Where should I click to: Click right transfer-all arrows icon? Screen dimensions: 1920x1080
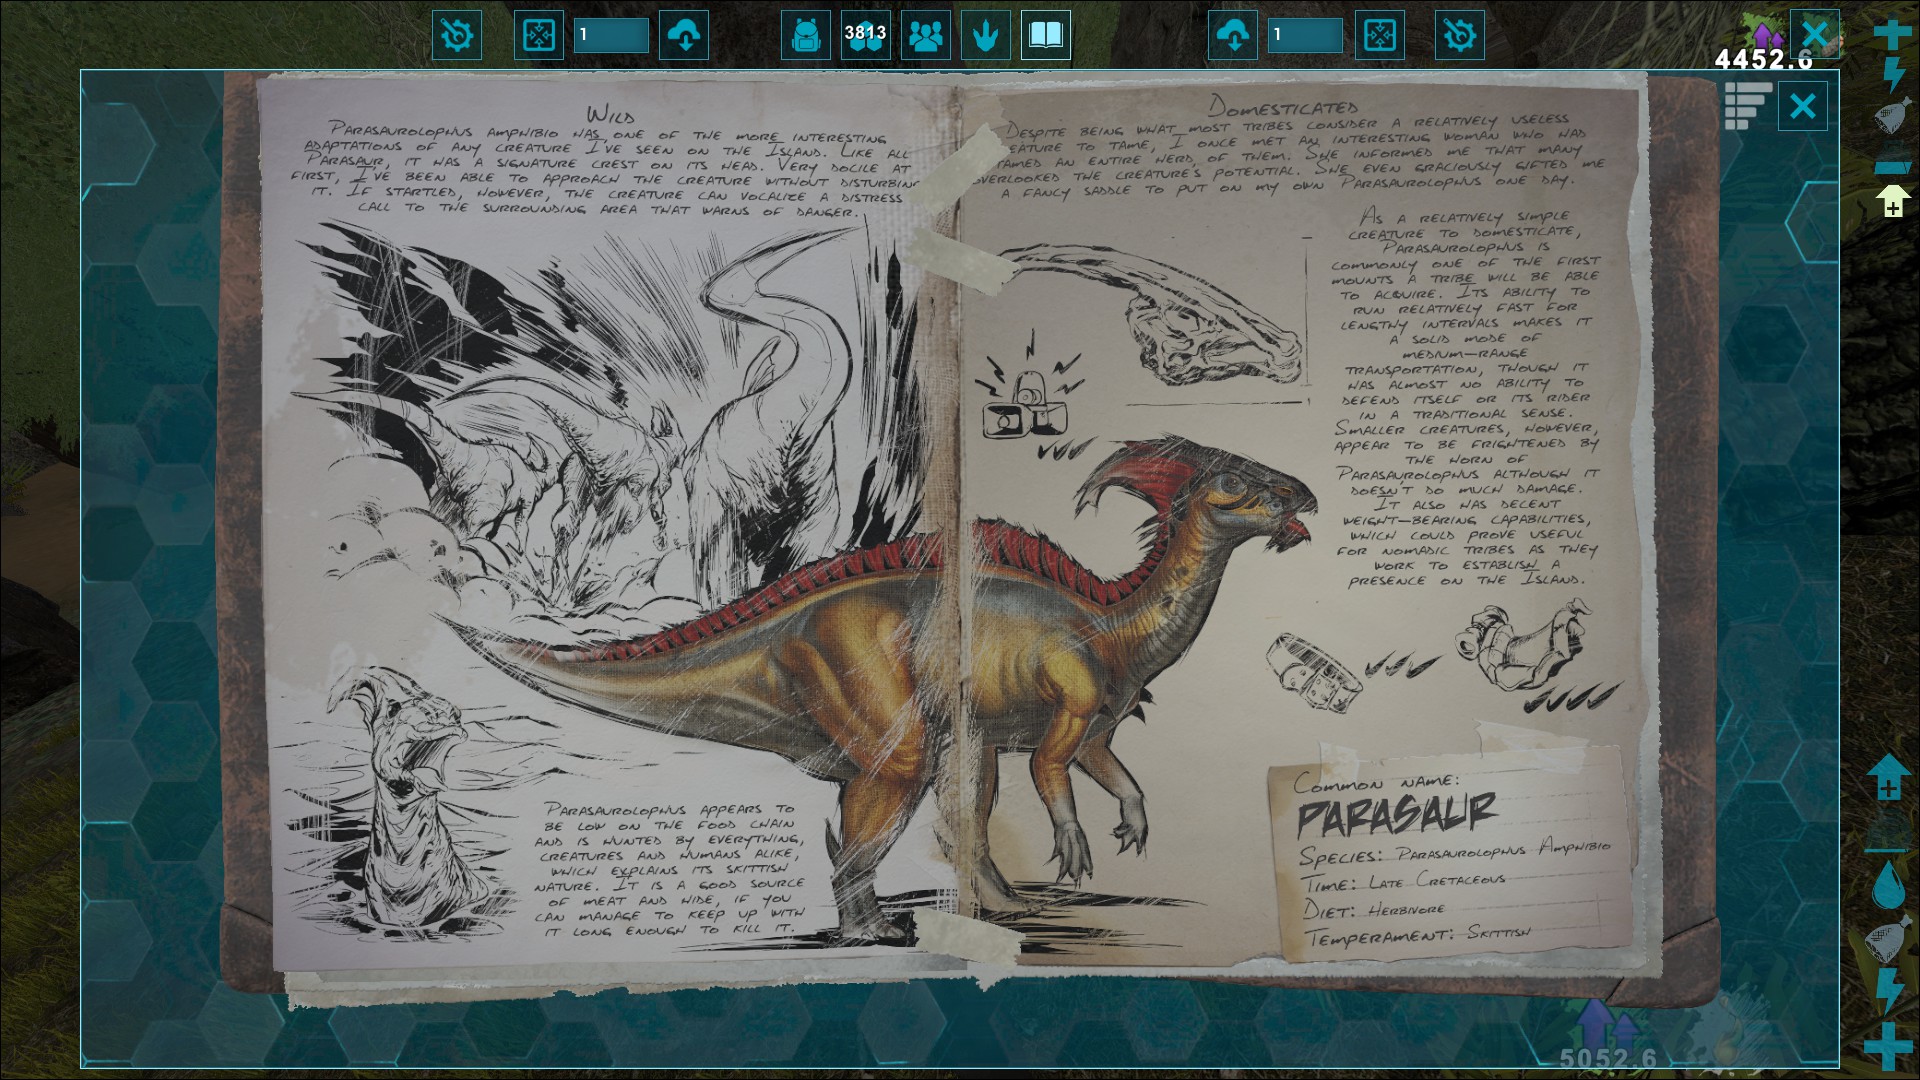1380,36
